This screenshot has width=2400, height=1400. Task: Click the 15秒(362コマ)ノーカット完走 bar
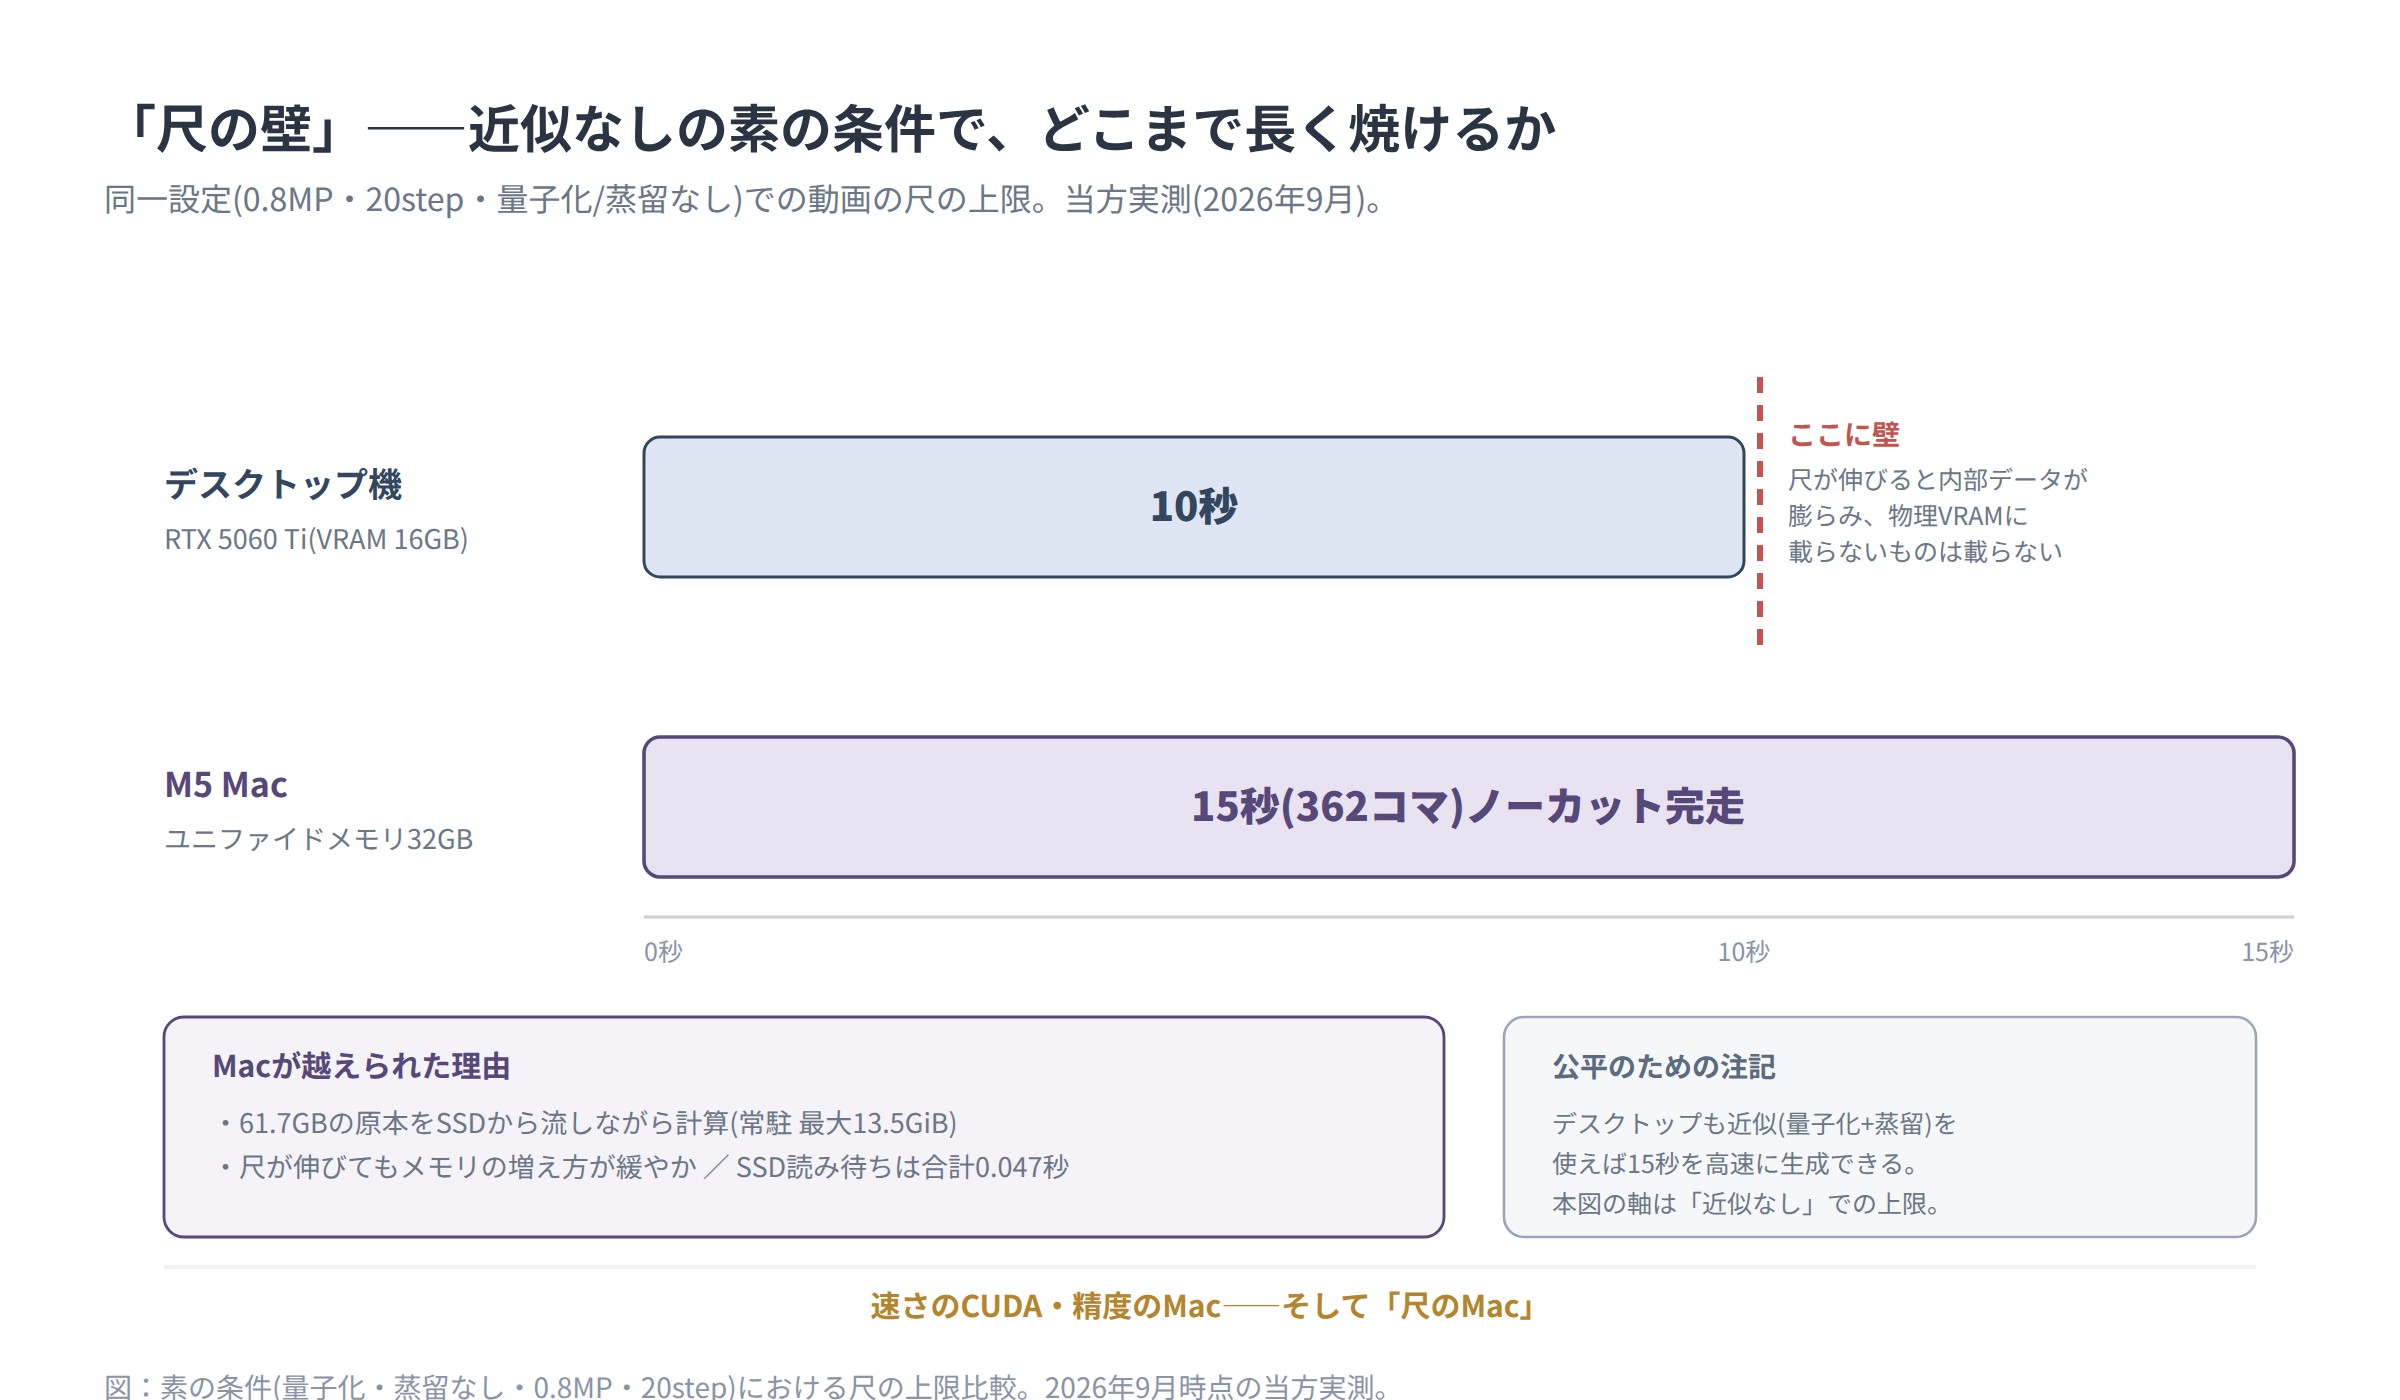click(x=1468, y=807)
